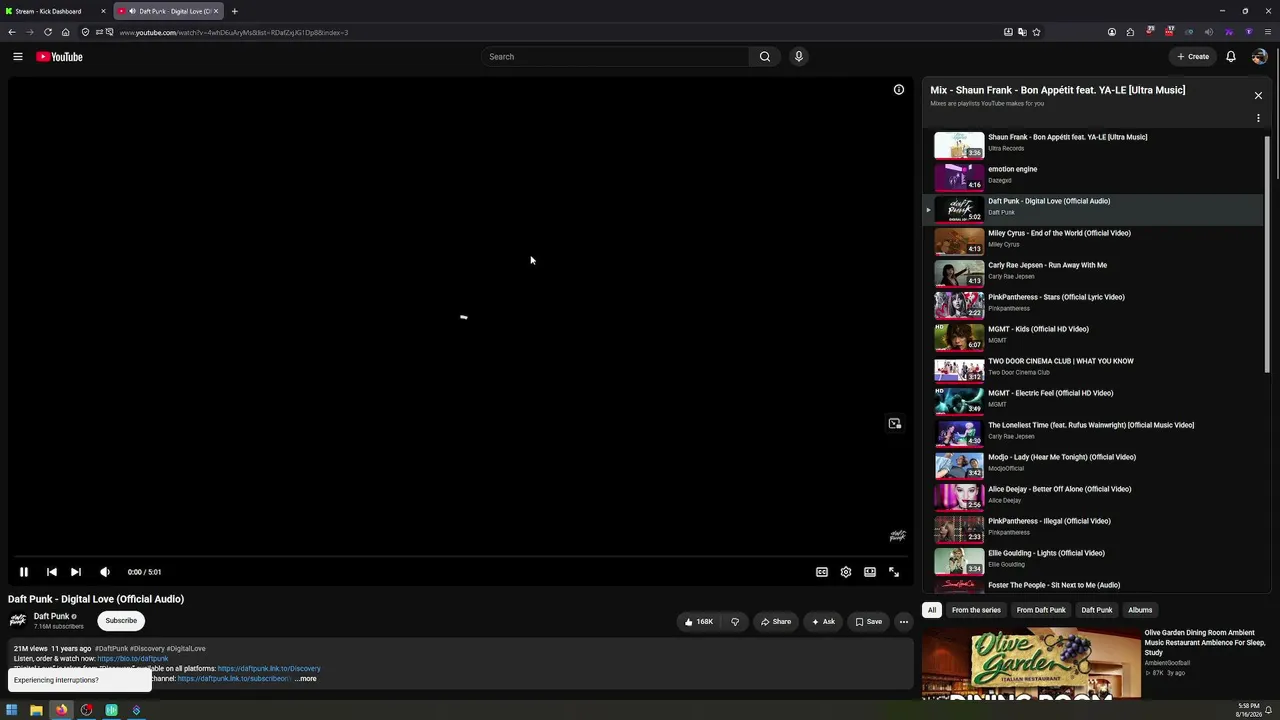This screenshot has width=1280, height=720.
Task: Select The Loneliest Time in the playlist
Action: click(x=1093, y=433)
